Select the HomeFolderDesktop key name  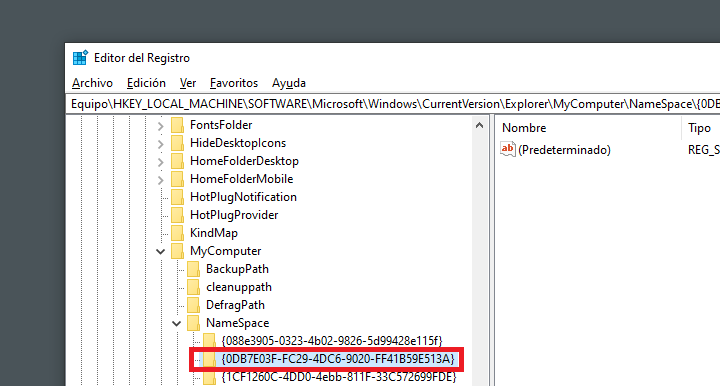tap(244, 161)
